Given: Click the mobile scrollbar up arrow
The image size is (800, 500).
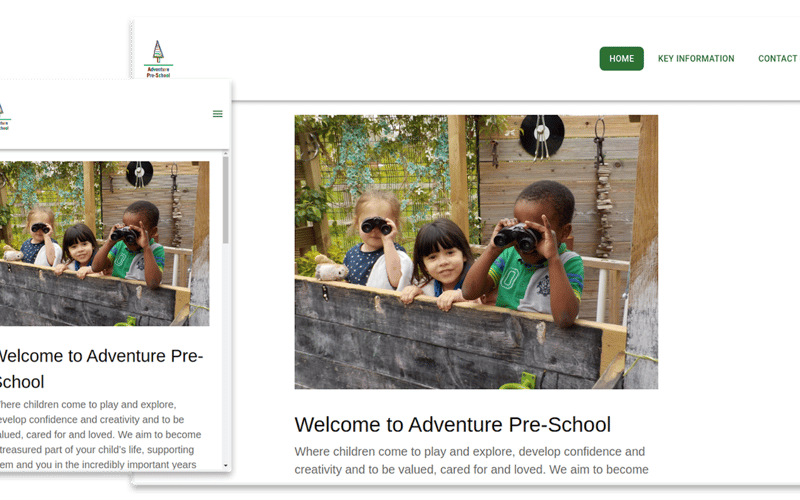Looking at the screenshot, I should point(226,154).
